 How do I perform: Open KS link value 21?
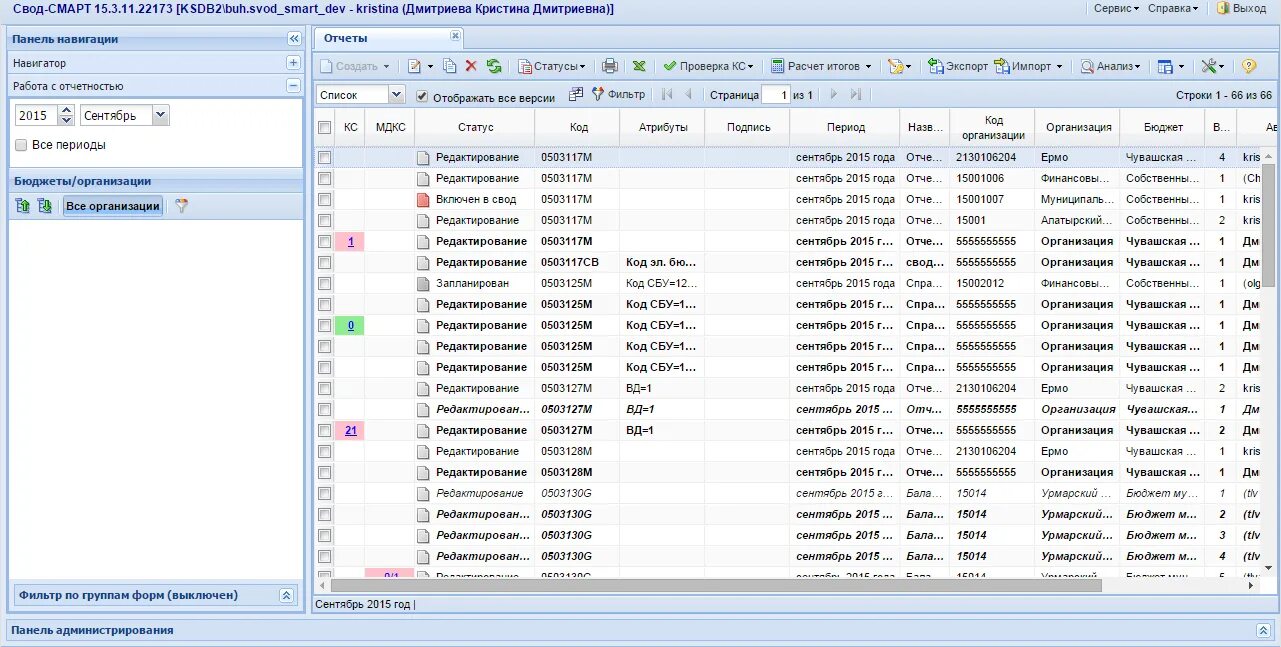[350, 430]
